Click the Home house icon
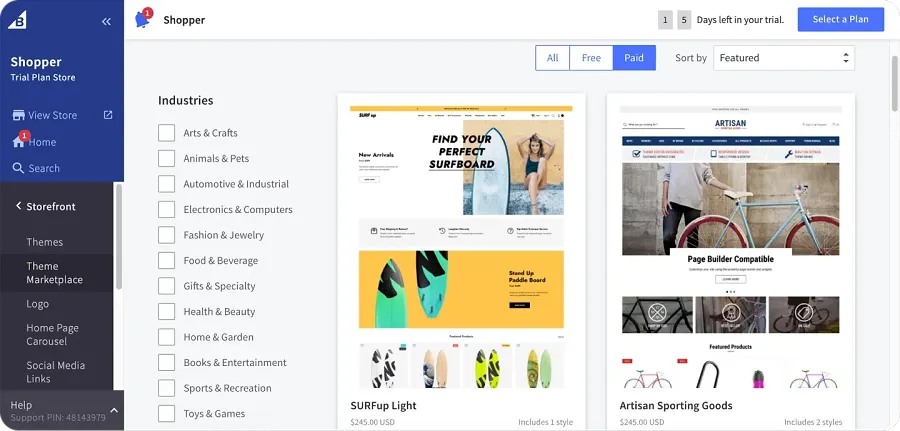Screen dimensions: 900x431 pyautogui.click(x=18, y=142)
